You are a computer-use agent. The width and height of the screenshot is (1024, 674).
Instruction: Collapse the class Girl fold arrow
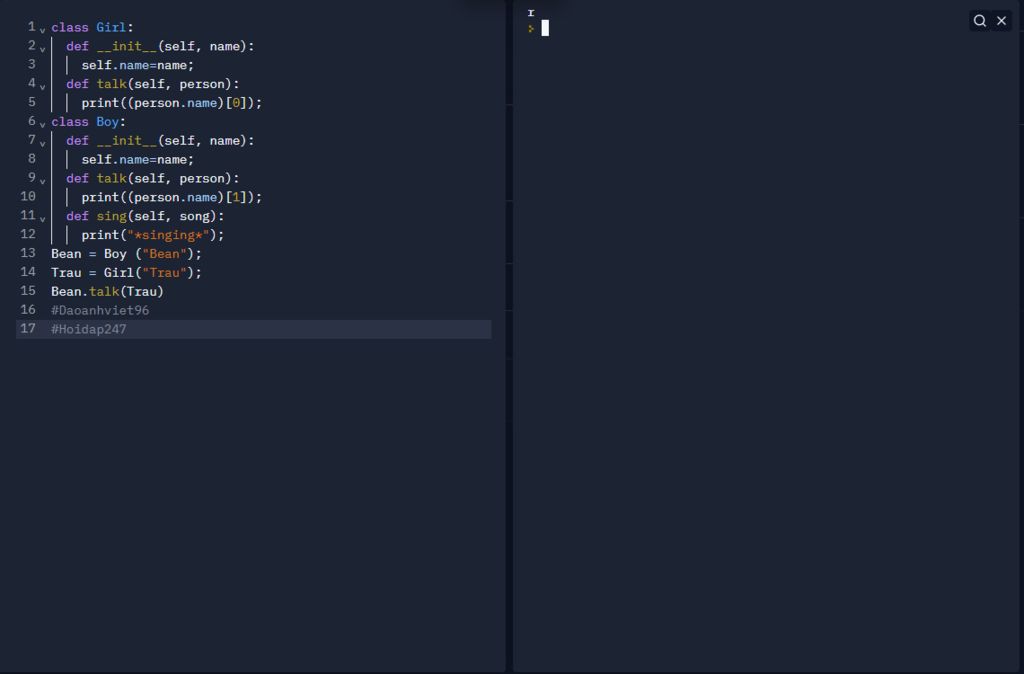click(x=42, y=30)
